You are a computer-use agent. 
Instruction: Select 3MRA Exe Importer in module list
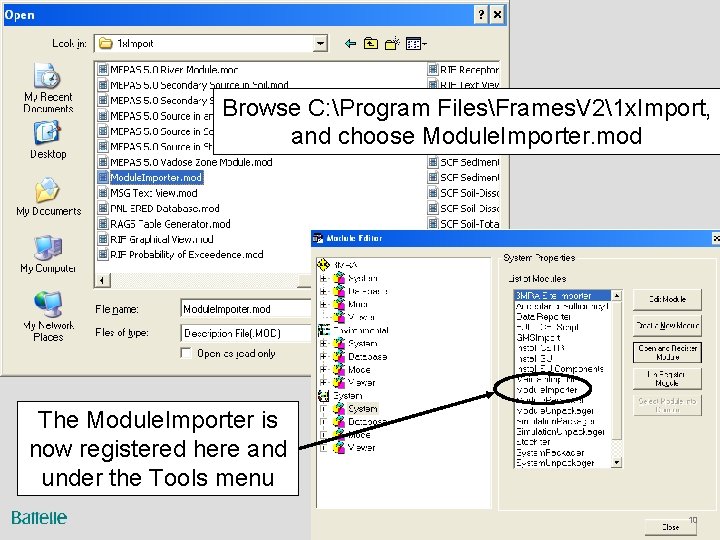(x=562, y=296)
